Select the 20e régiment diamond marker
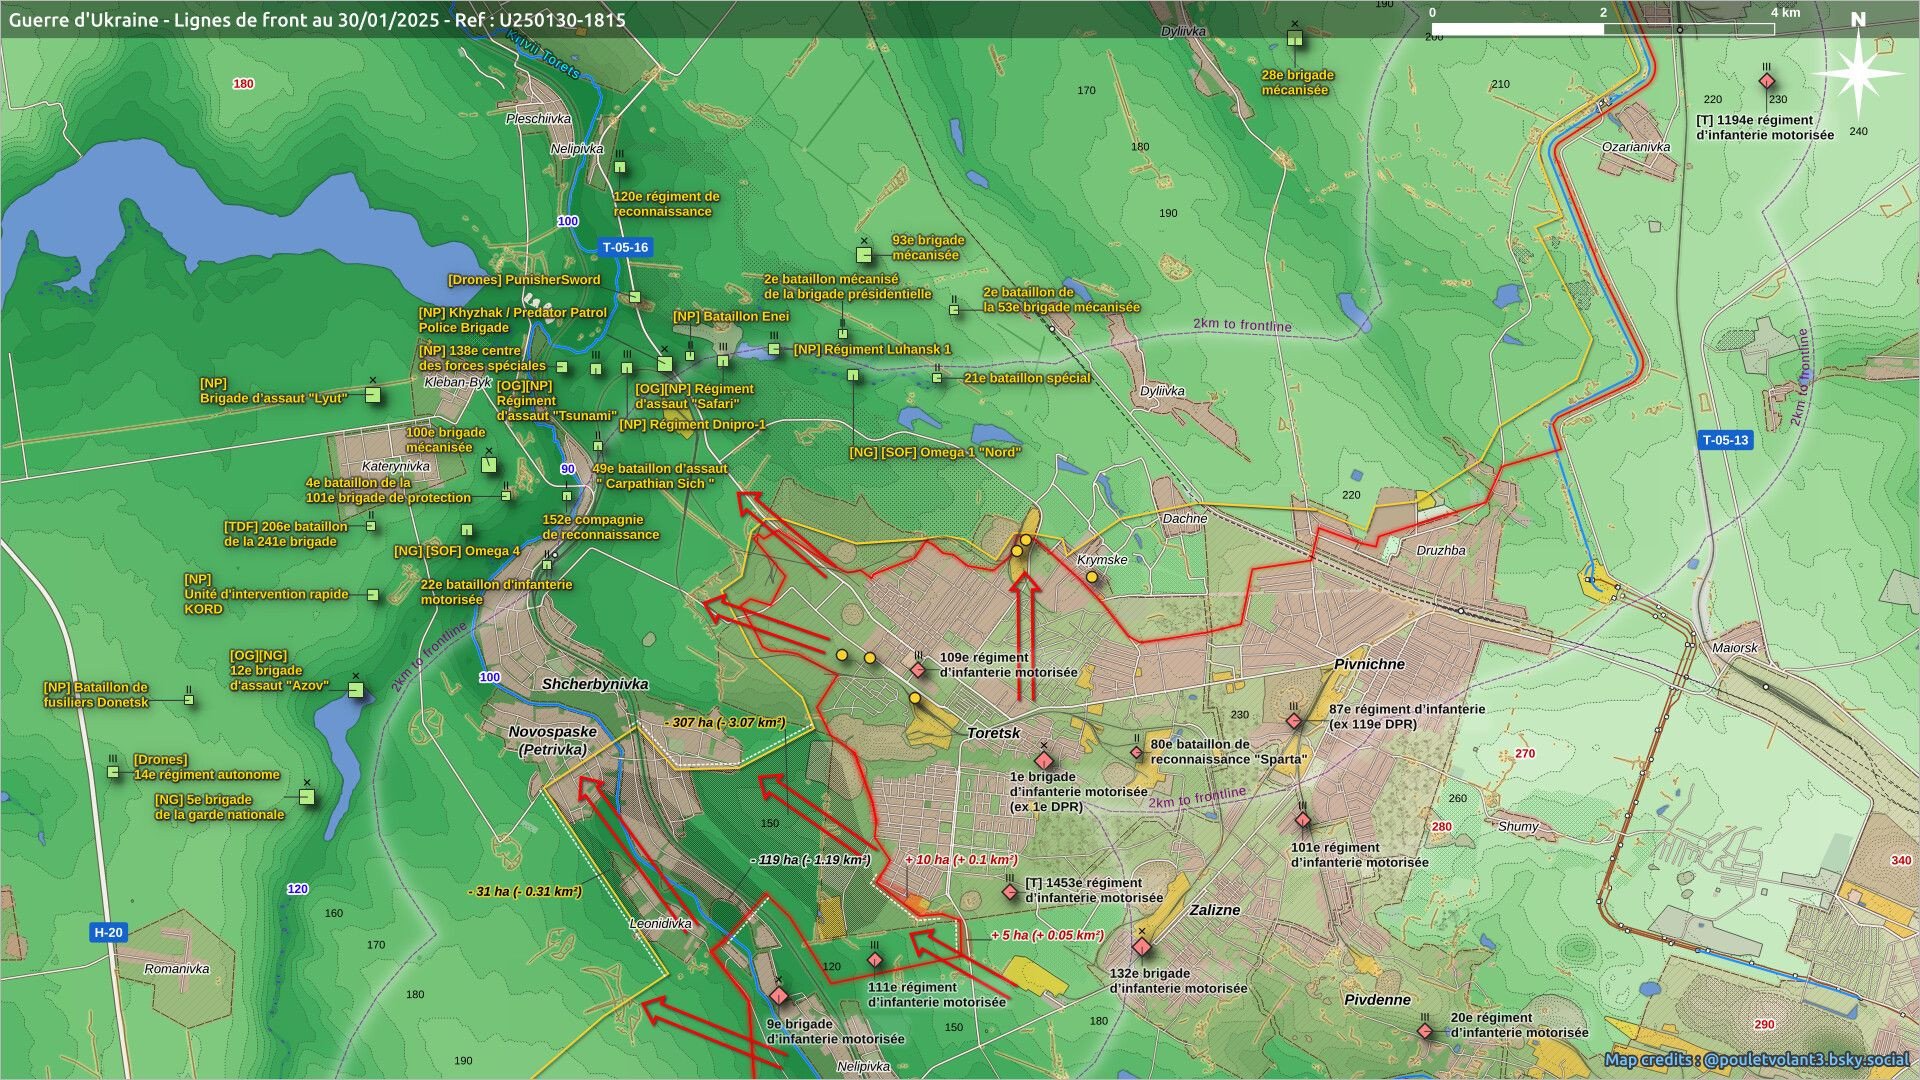This screenshot has height=1080, width=1920. point(1425,1031)
